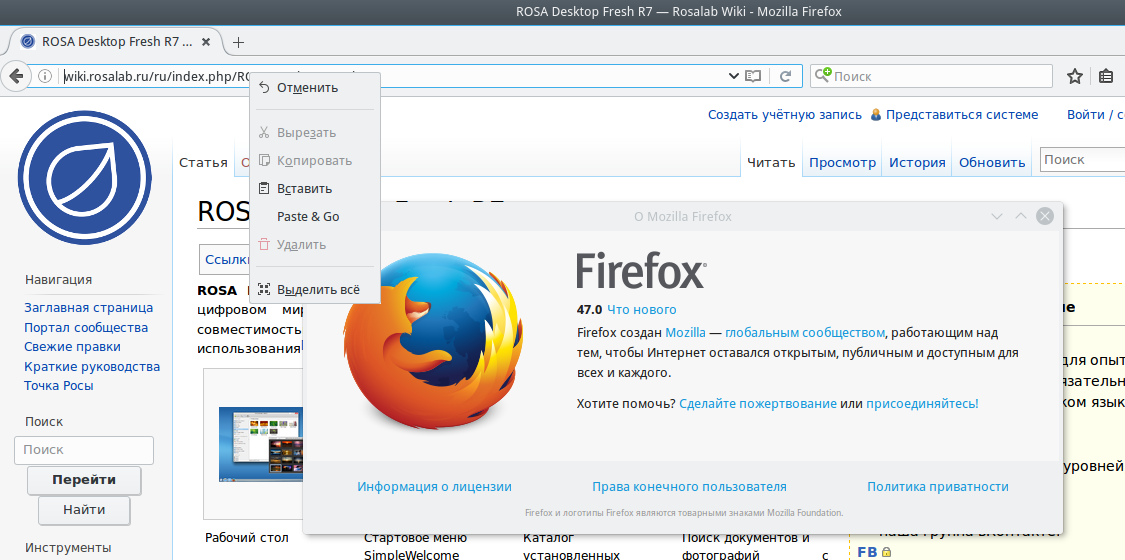
Task: Click the Обновить page tab
Action: point(992,162)
